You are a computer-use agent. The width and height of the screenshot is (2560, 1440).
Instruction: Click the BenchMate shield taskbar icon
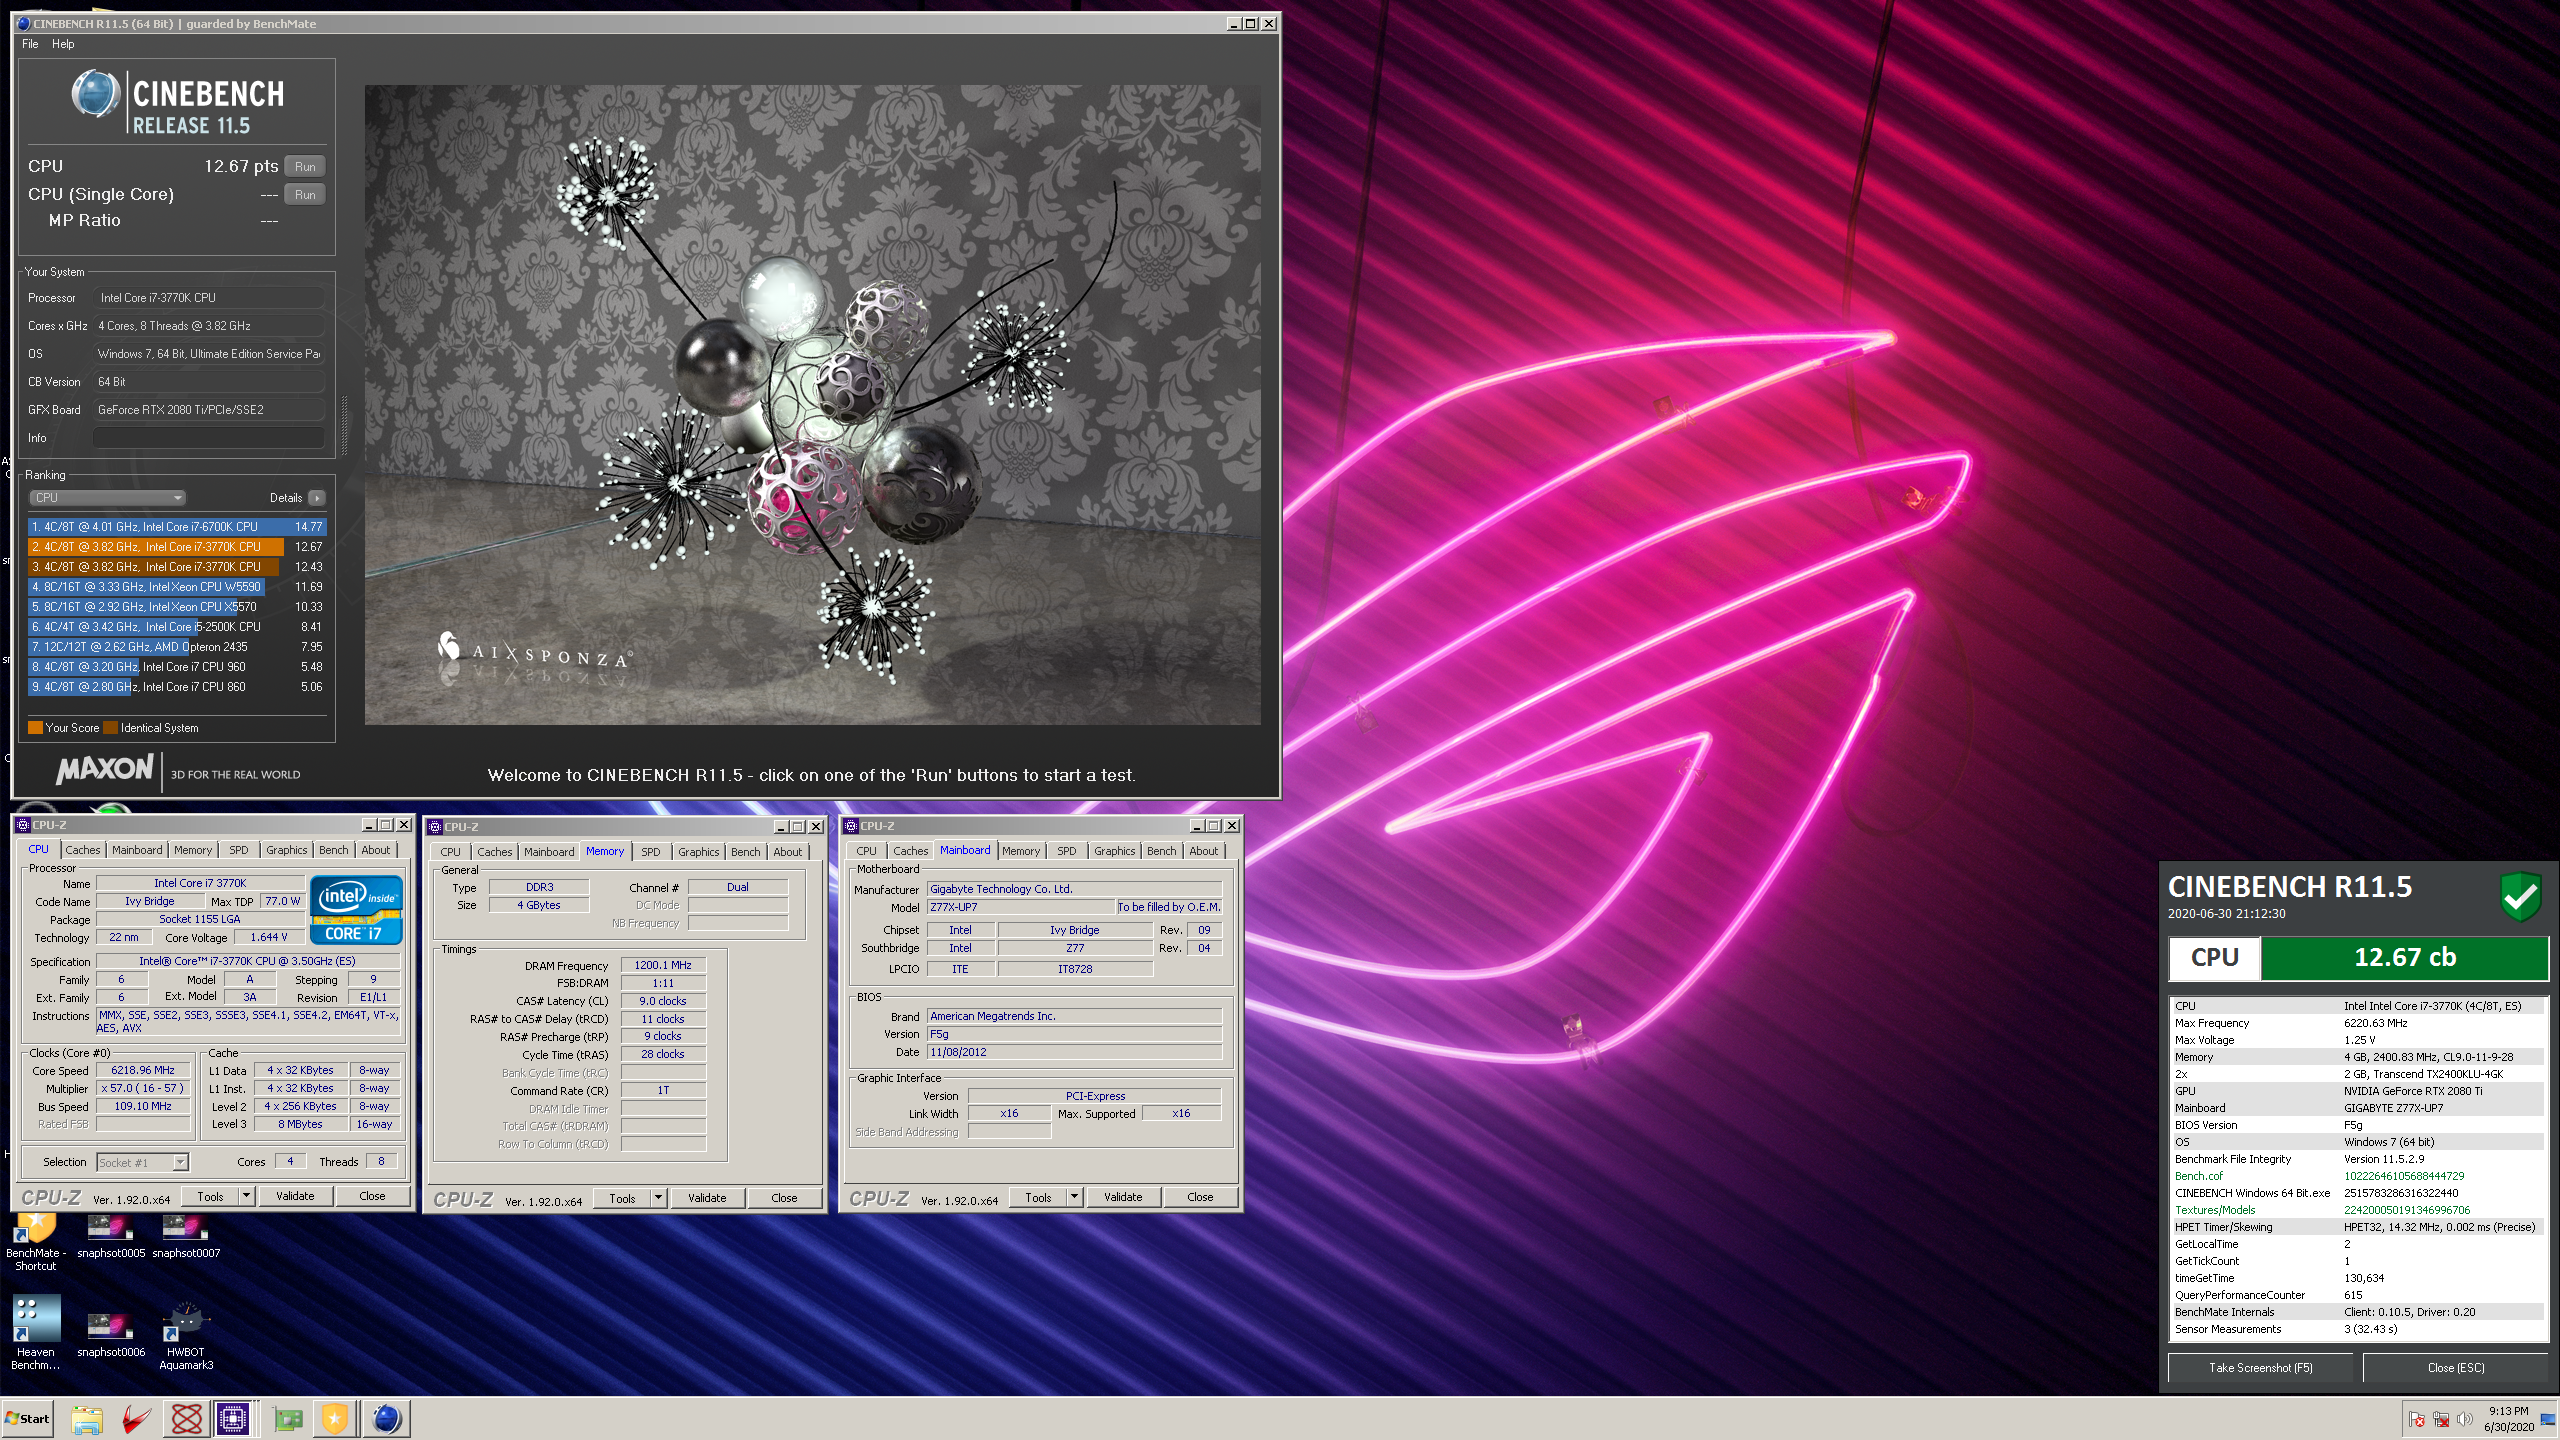334,1419
